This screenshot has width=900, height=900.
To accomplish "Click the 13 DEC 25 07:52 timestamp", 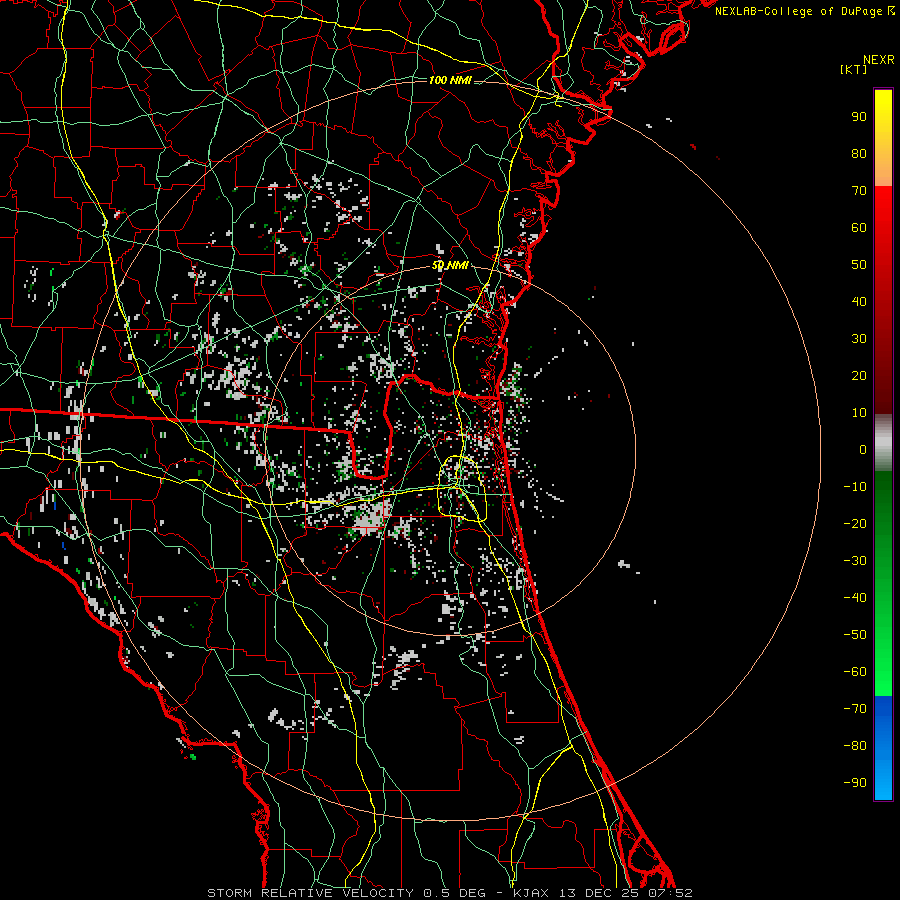I will click(x=624, y=893).
